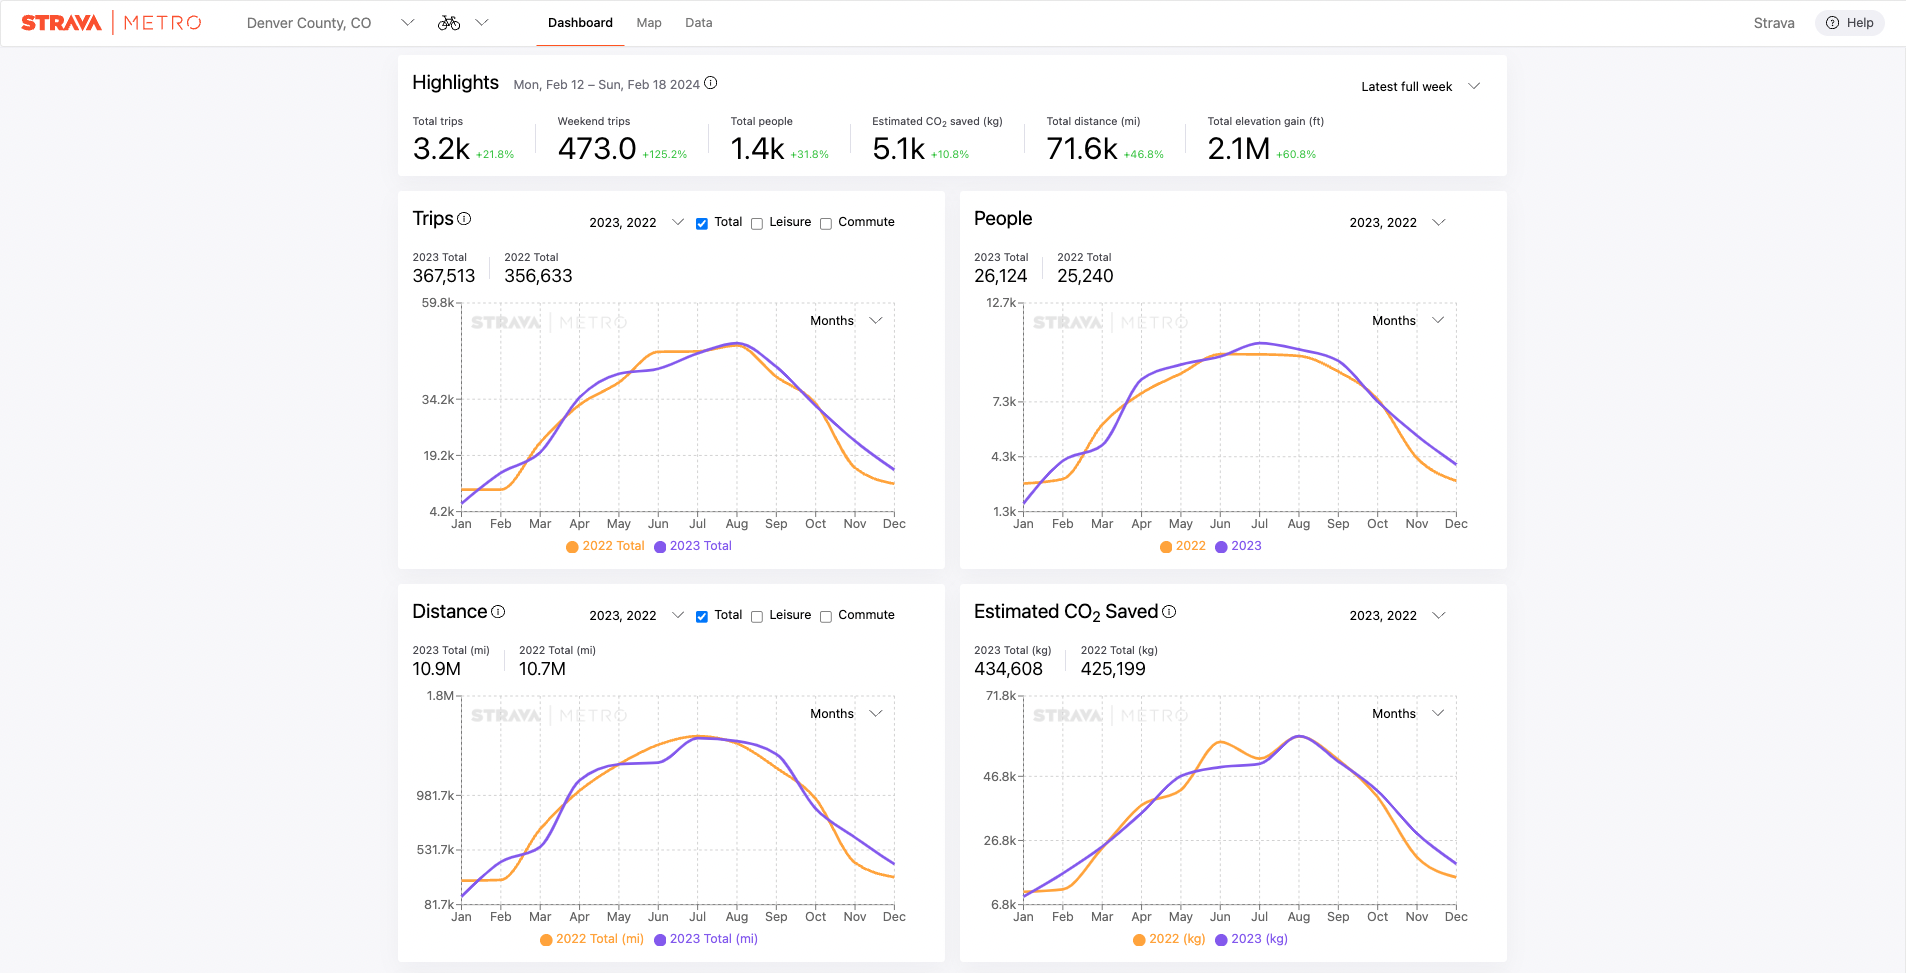Screen dimensions: 1906x973
Task: Click the Help question mark icon
Action: [1832, 23]
